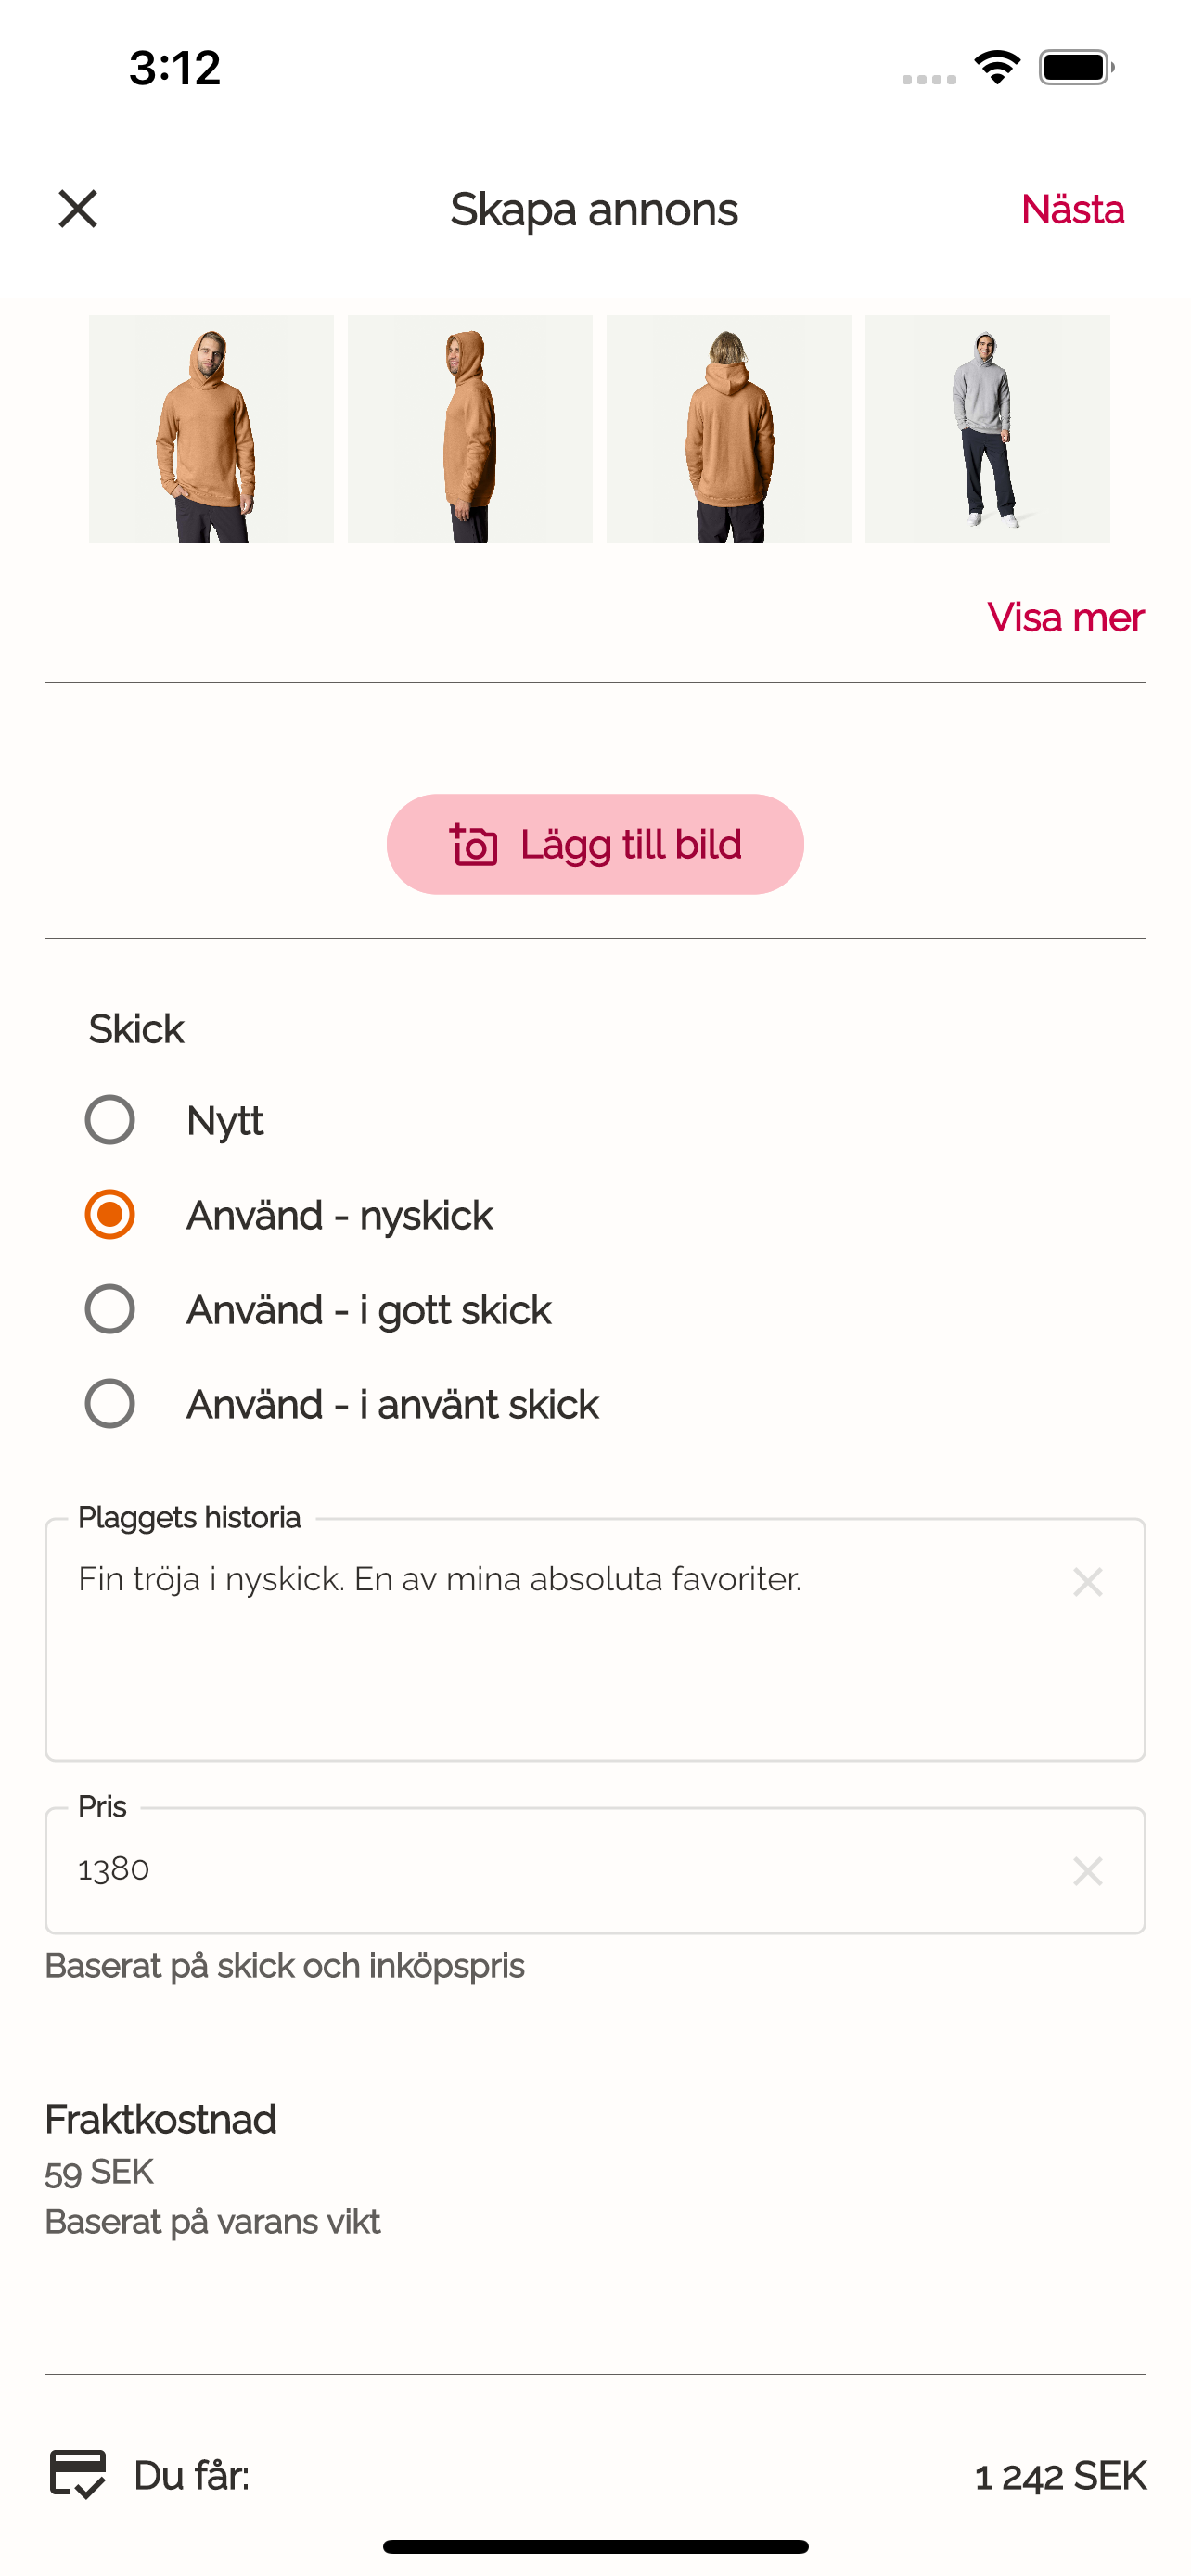Open the front-view orange hoodie photo

coord(211,429)
